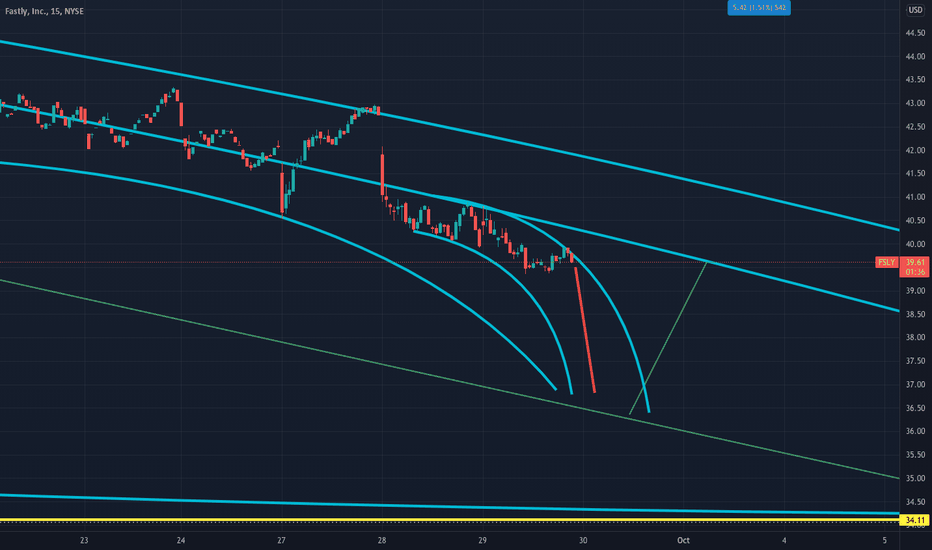This screenshot has height=550, width=932.
Task: Click the 42.00 price axis label
Action: (x=915, y=150)
